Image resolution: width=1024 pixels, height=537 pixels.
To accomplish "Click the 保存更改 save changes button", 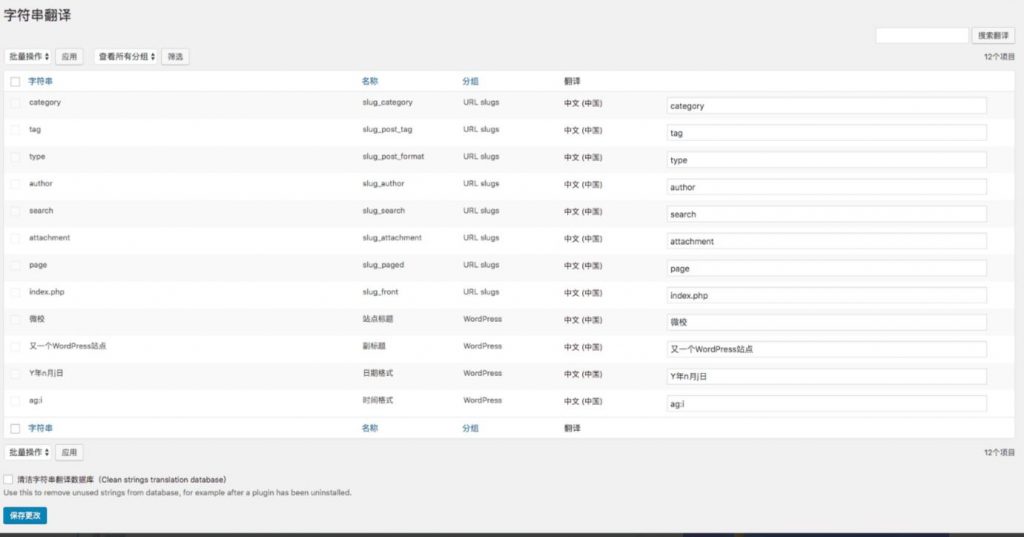I will (25, 515).
